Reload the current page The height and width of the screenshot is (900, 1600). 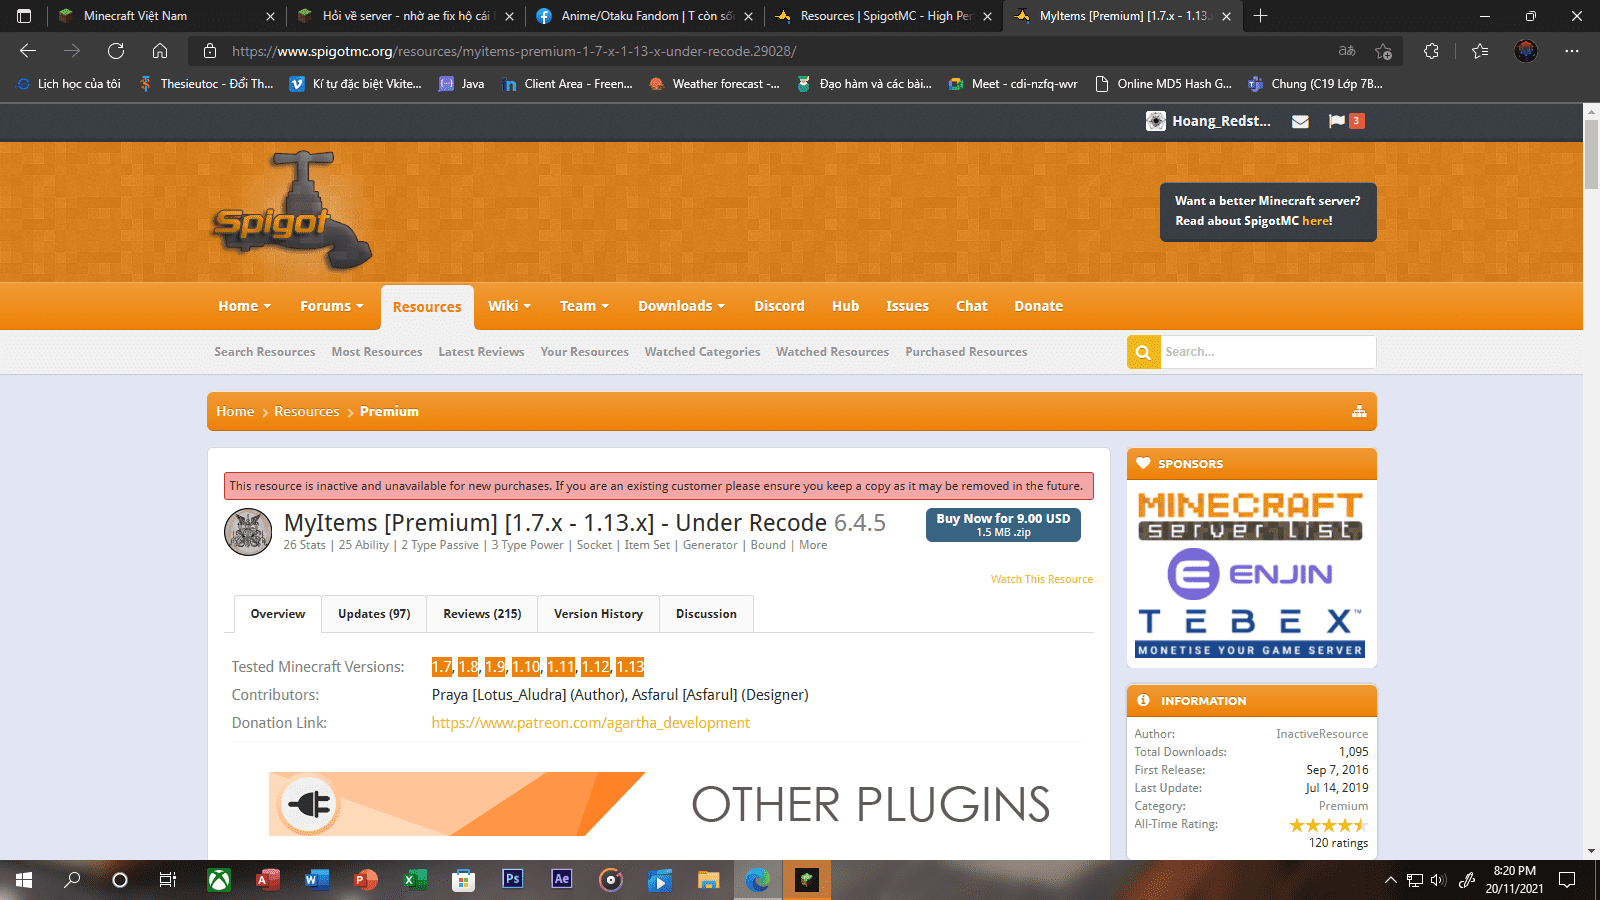116,51
